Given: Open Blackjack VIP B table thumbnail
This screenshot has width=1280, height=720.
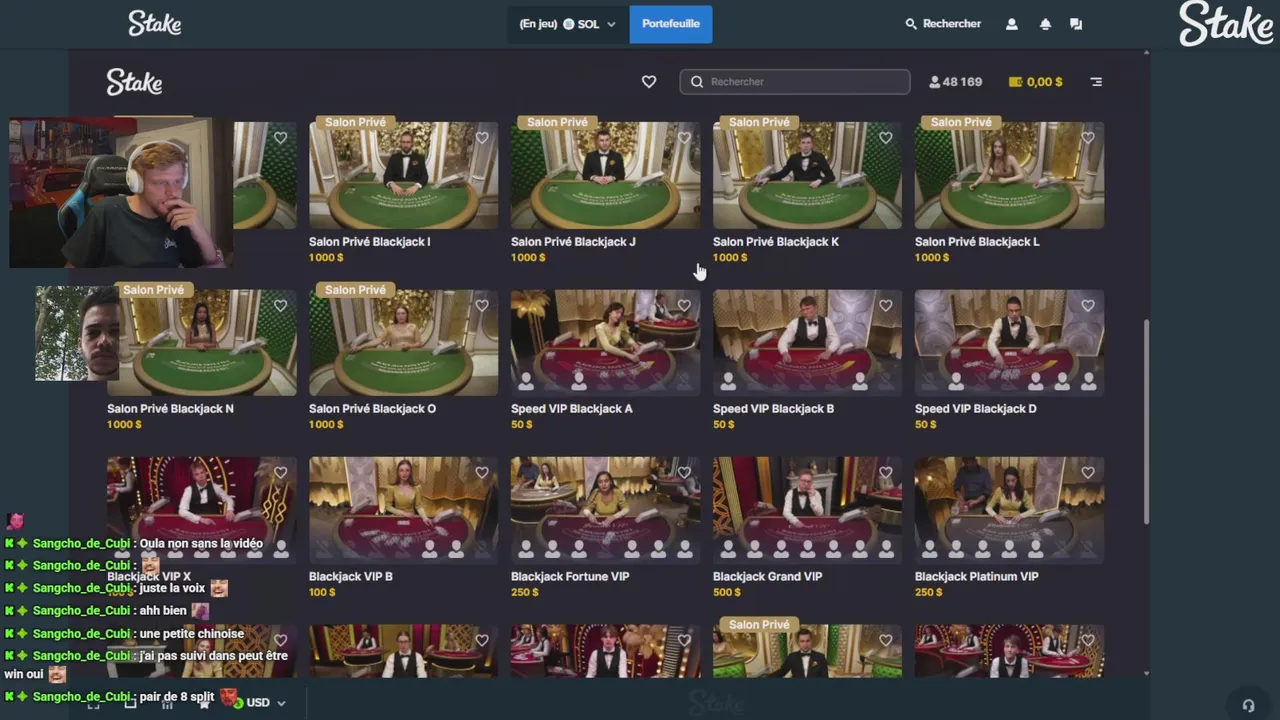Looking at the screenshot, I should [x=403, y=510].
